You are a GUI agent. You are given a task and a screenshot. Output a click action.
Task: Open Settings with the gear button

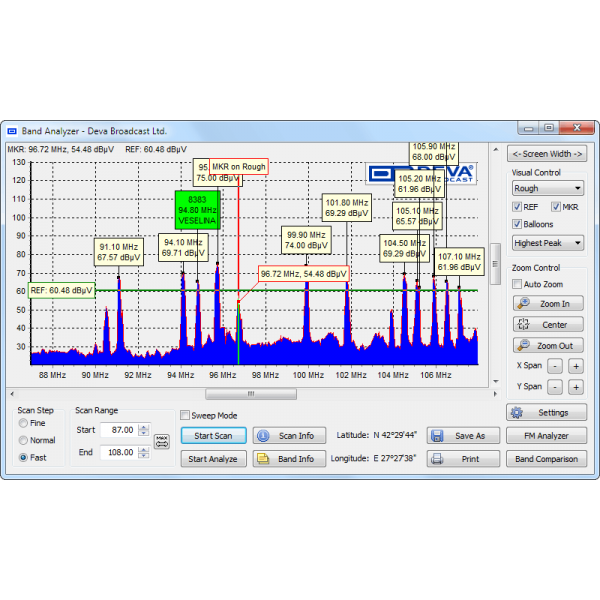point(546,412)
